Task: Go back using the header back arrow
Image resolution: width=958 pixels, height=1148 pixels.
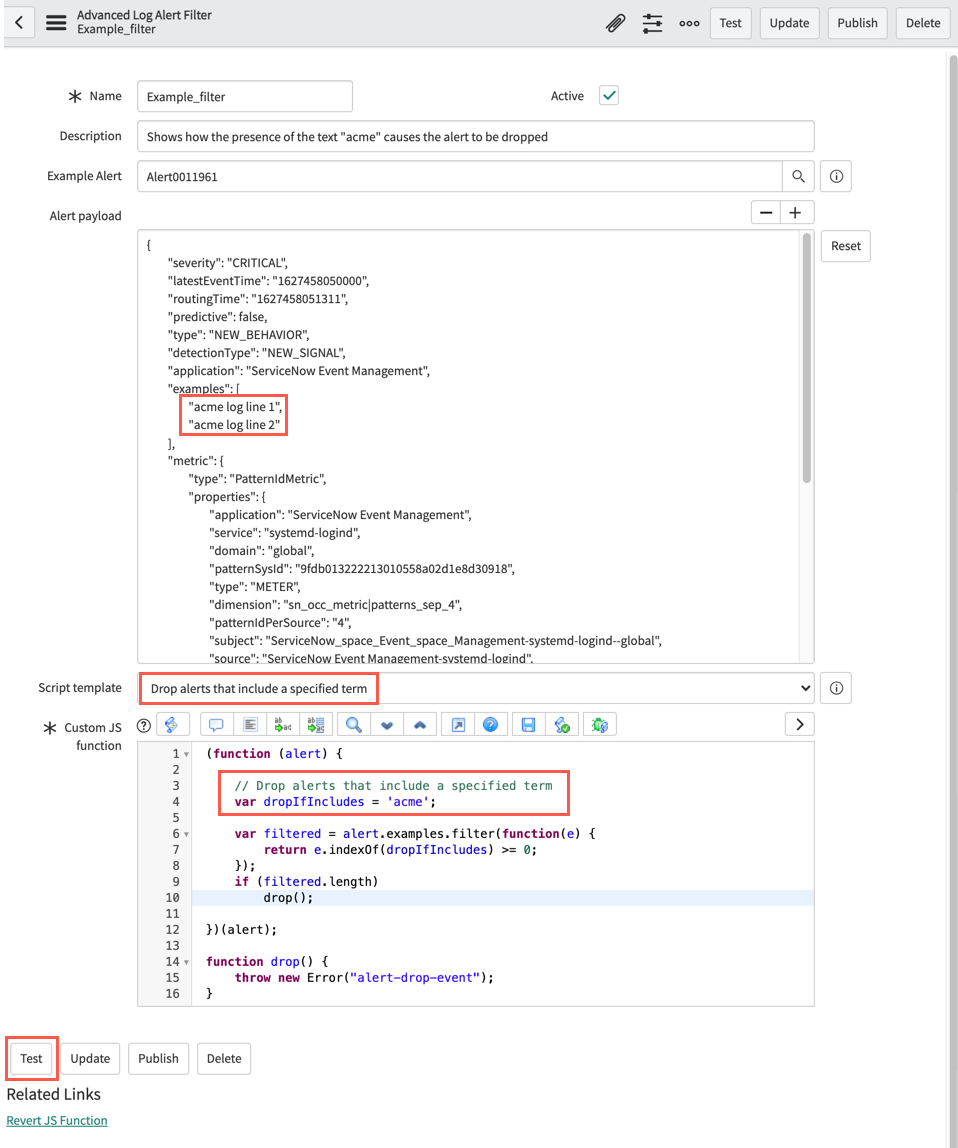Action: [20, 23]
